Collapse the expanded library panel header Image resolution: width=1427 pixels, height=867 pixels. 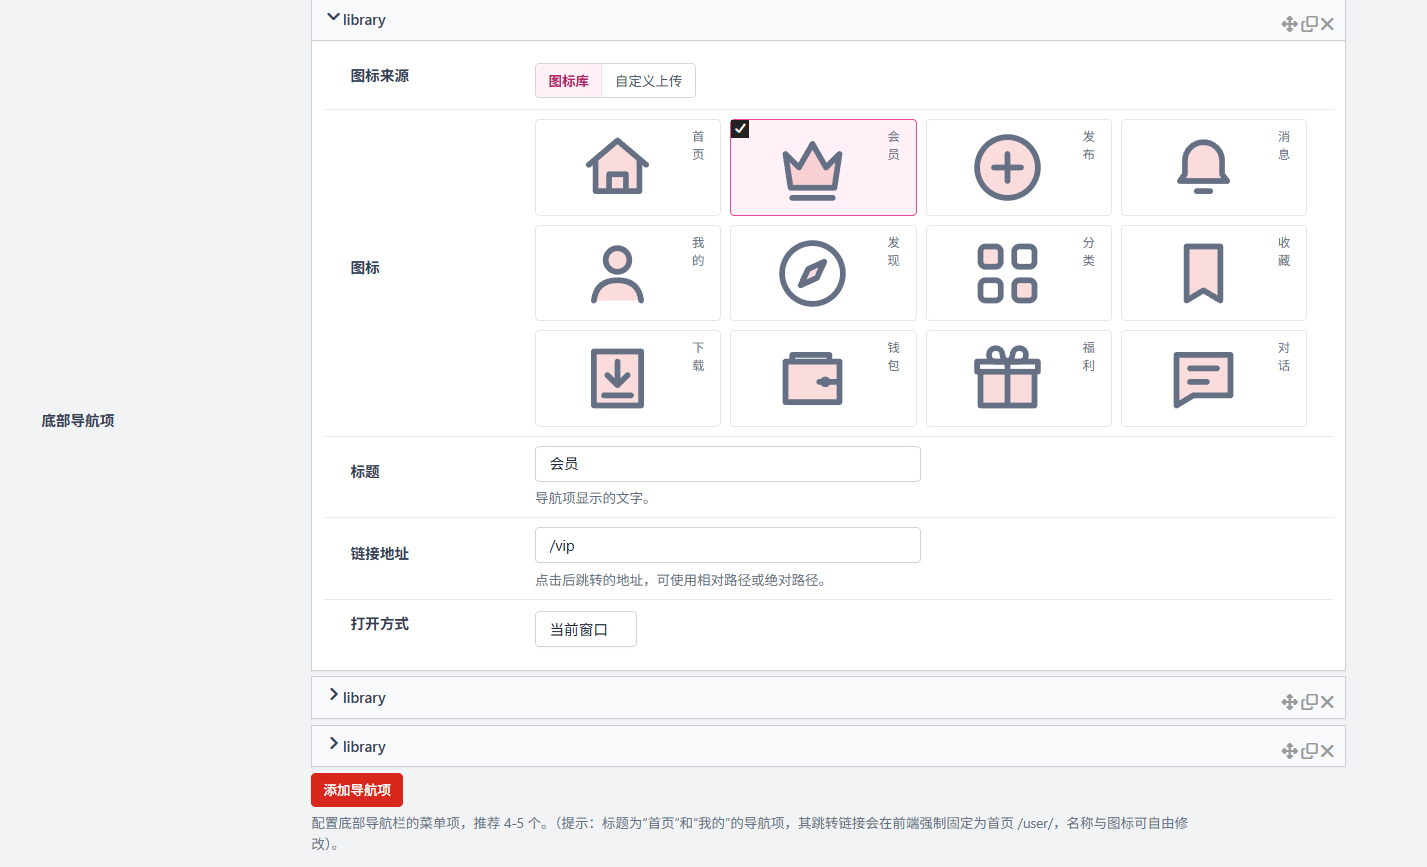(828, 20)
